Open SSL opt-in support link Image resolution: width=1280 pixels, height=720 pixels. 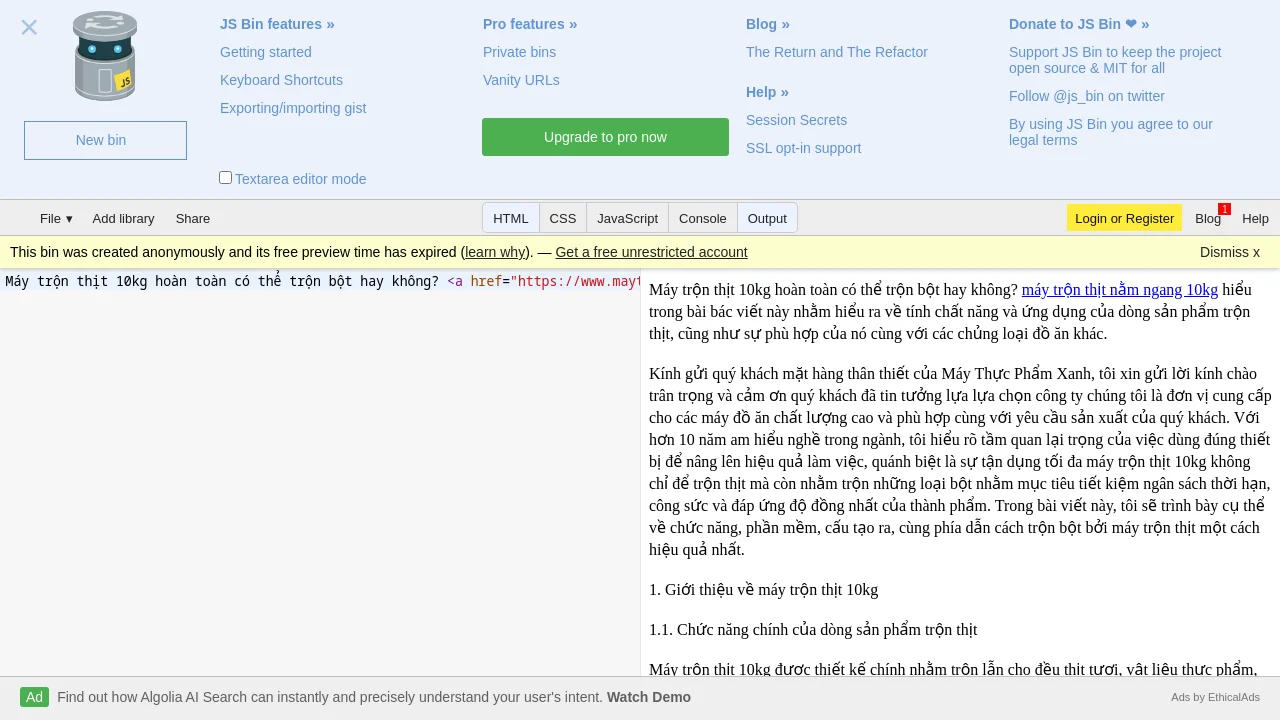point(803,148)
